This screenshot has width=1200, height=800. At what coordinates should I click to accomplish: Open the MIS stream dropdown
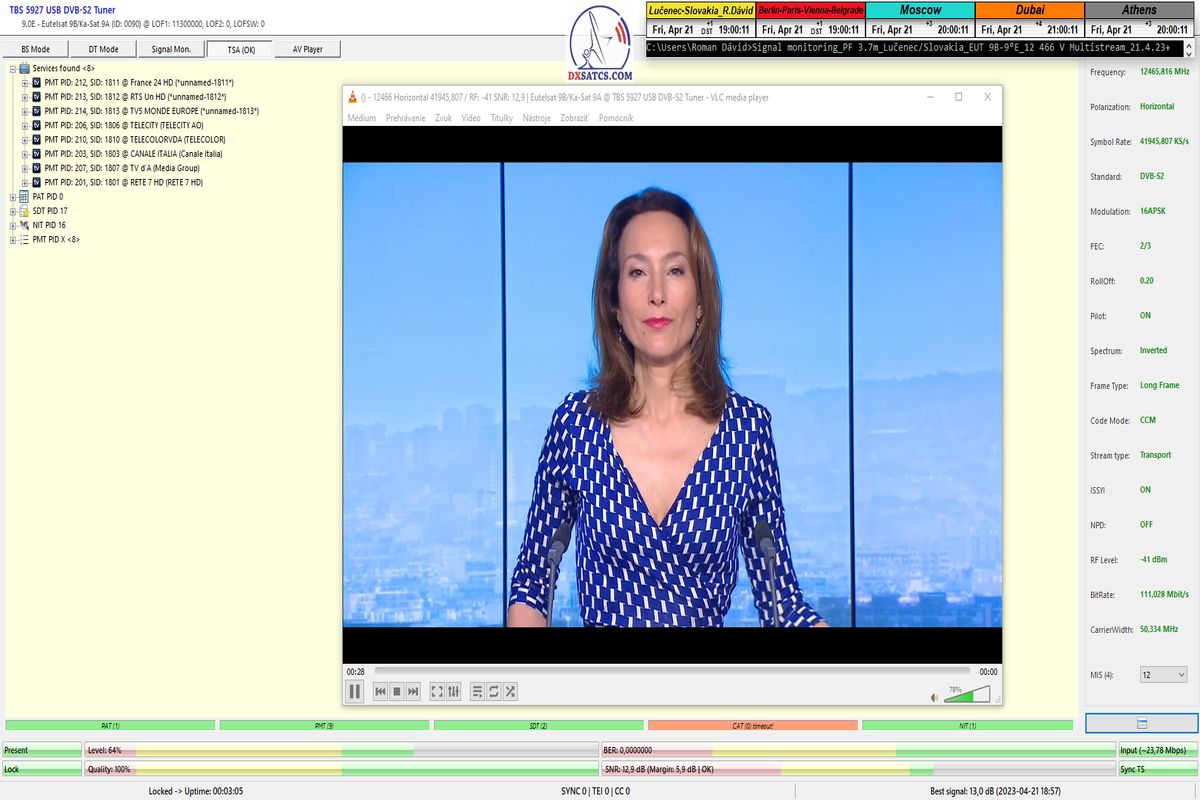[x=1163, y=675]
